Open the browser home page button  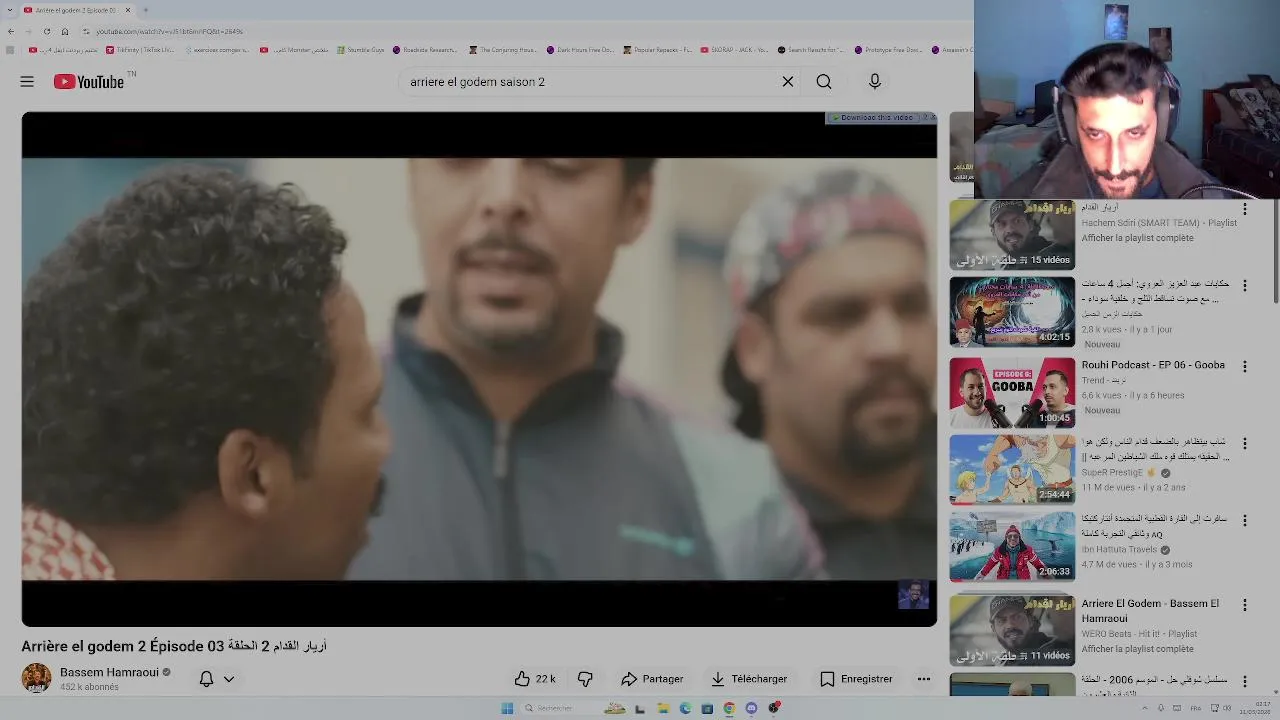65,31
